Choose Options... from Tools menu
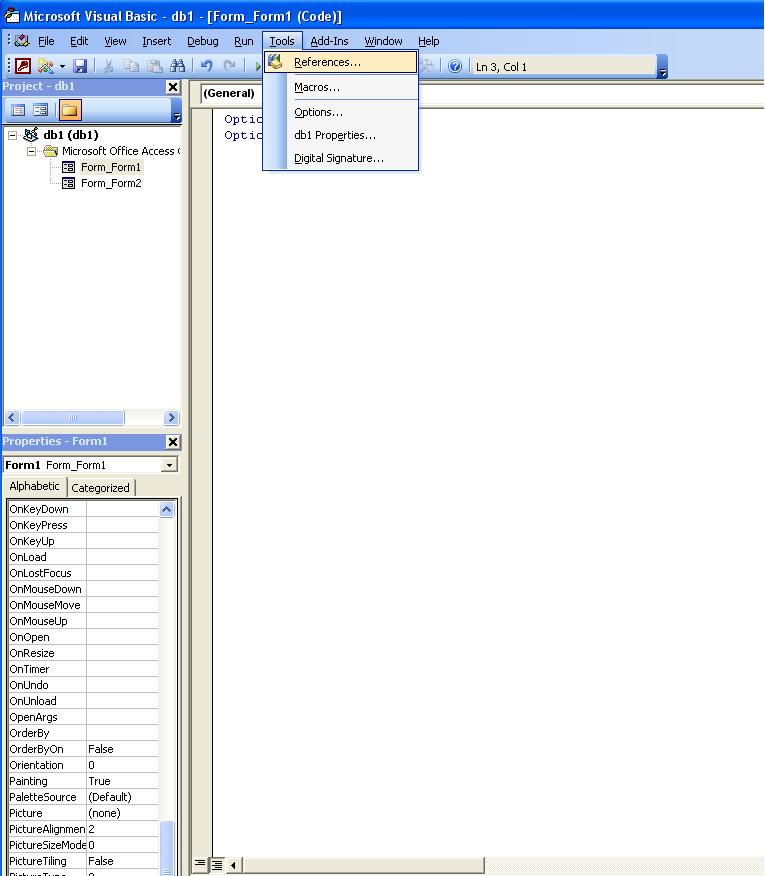The height and width of the screenshot is (876, 765). click(x=341, y=112)
